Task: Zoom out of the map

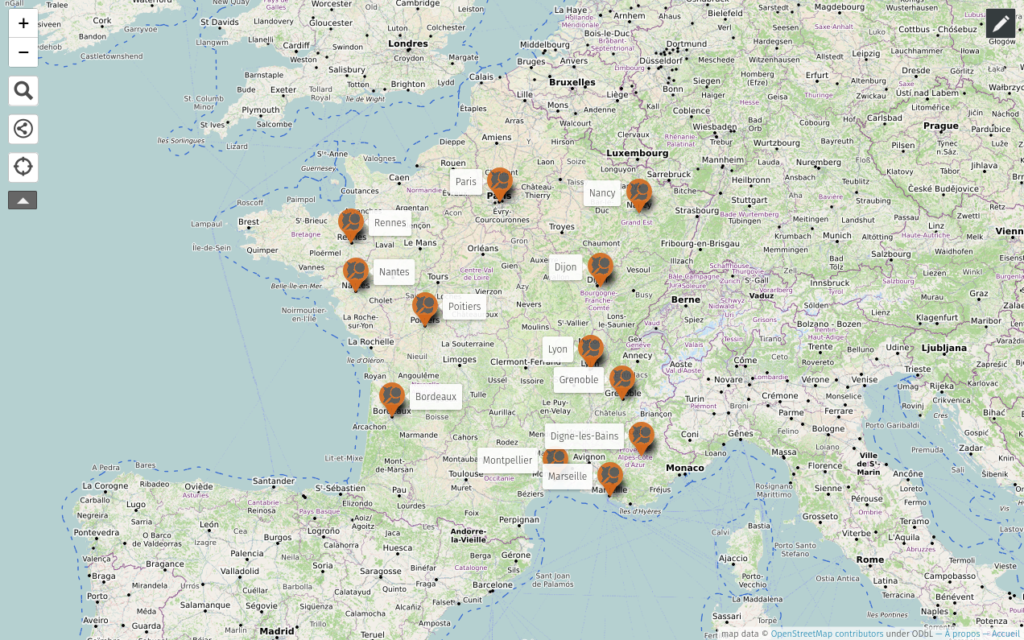Action: tap(23, 52)
